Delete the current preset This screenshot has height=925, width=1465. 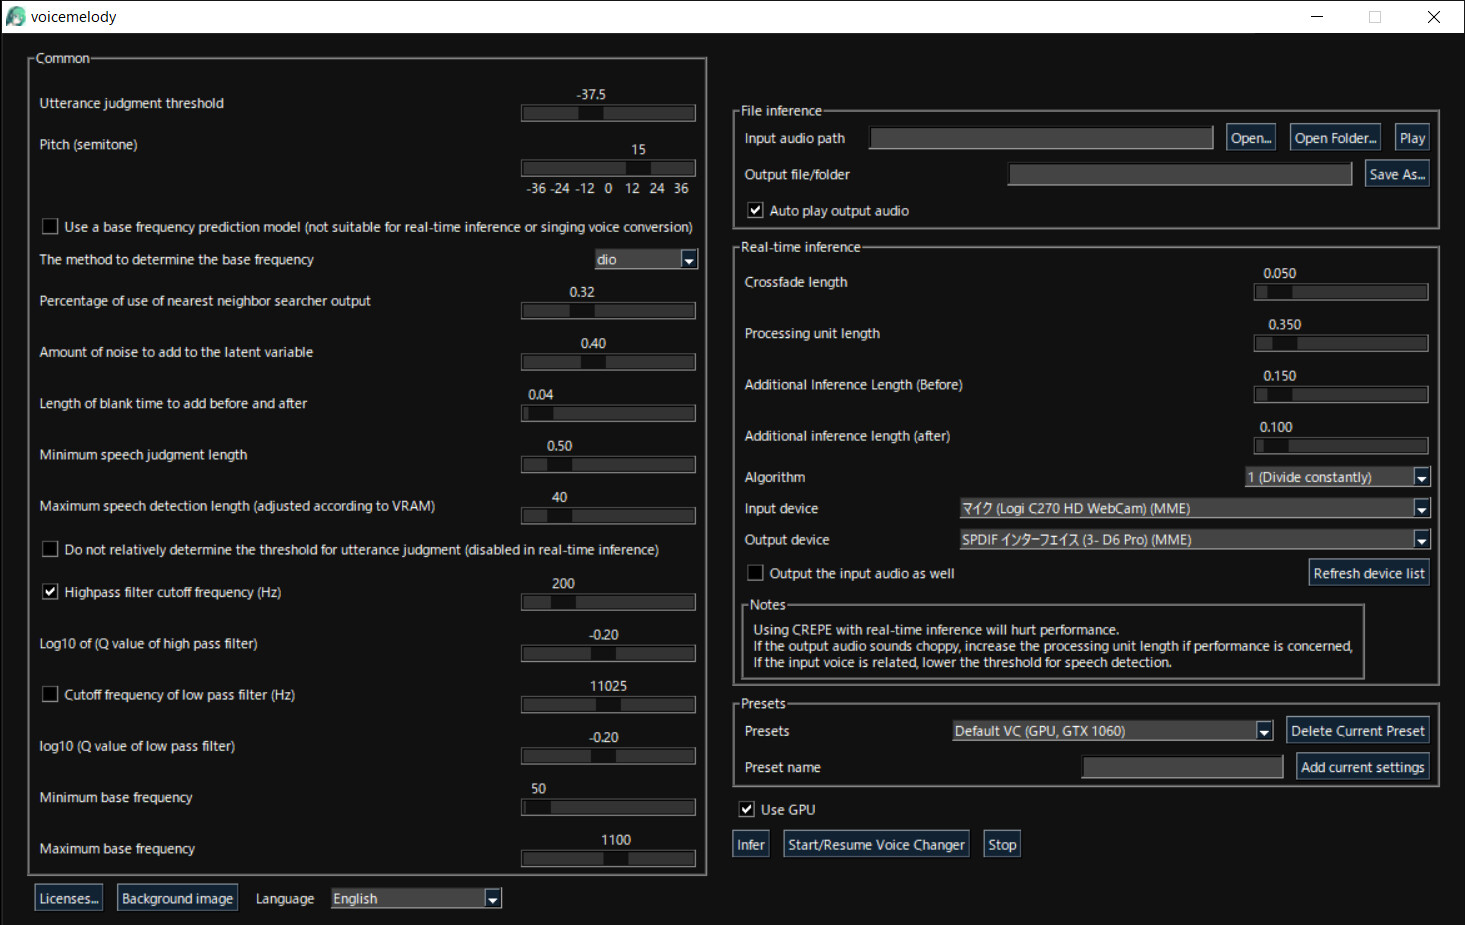point(1357,730)
